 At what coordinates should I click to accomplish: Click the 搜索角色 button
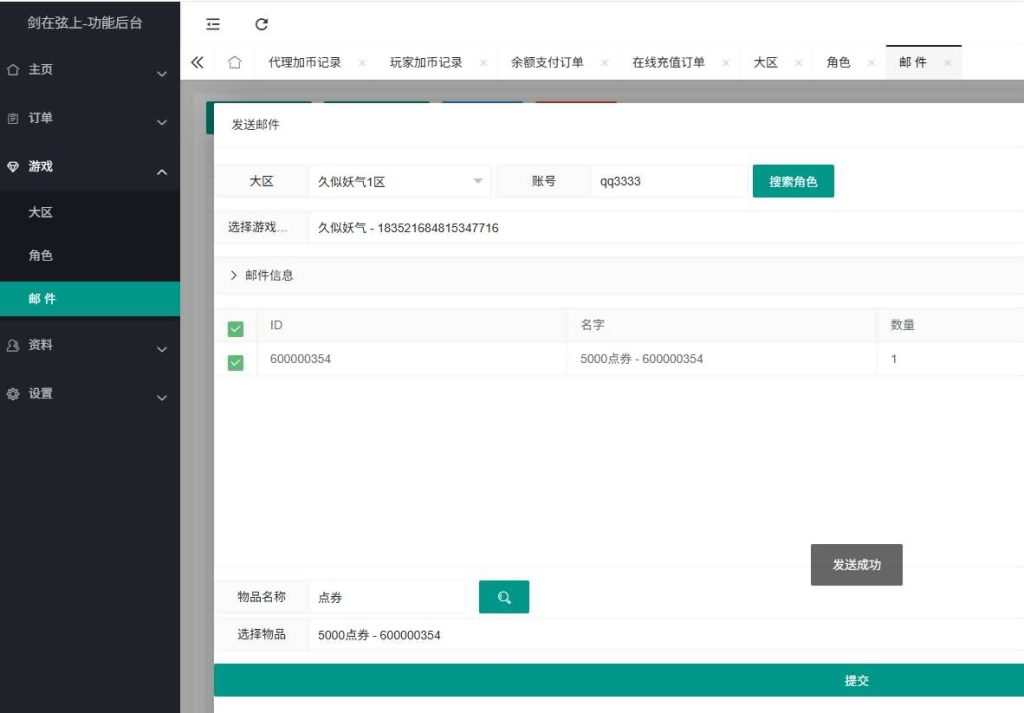click(793, 182)
